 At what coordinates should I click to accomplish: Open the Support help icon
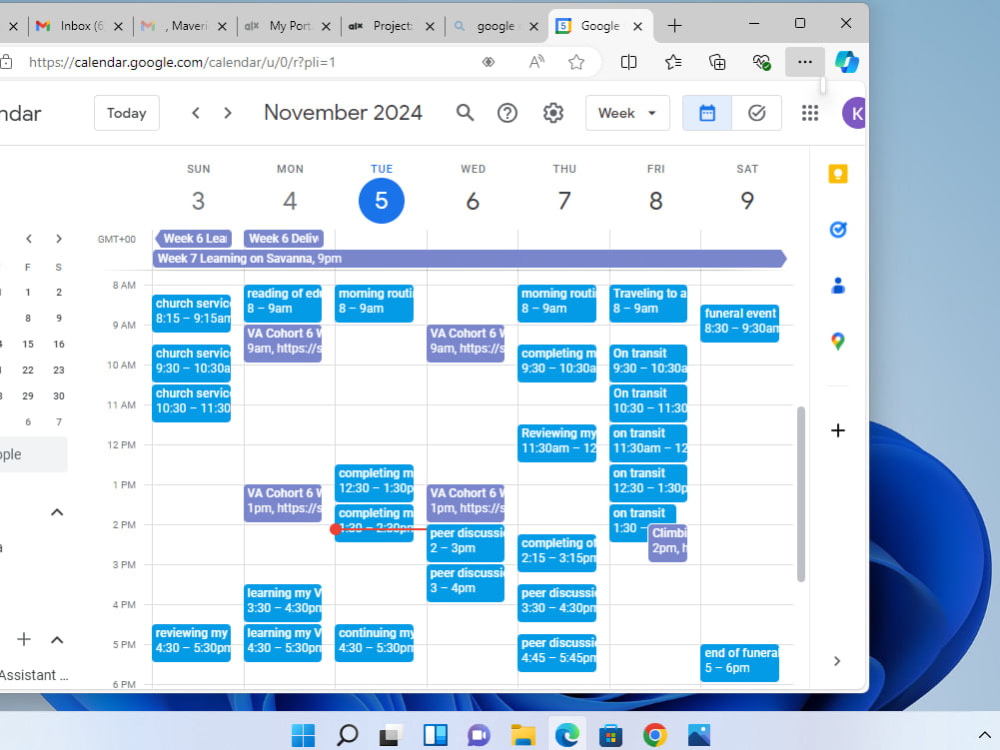(x=507, y=113)
